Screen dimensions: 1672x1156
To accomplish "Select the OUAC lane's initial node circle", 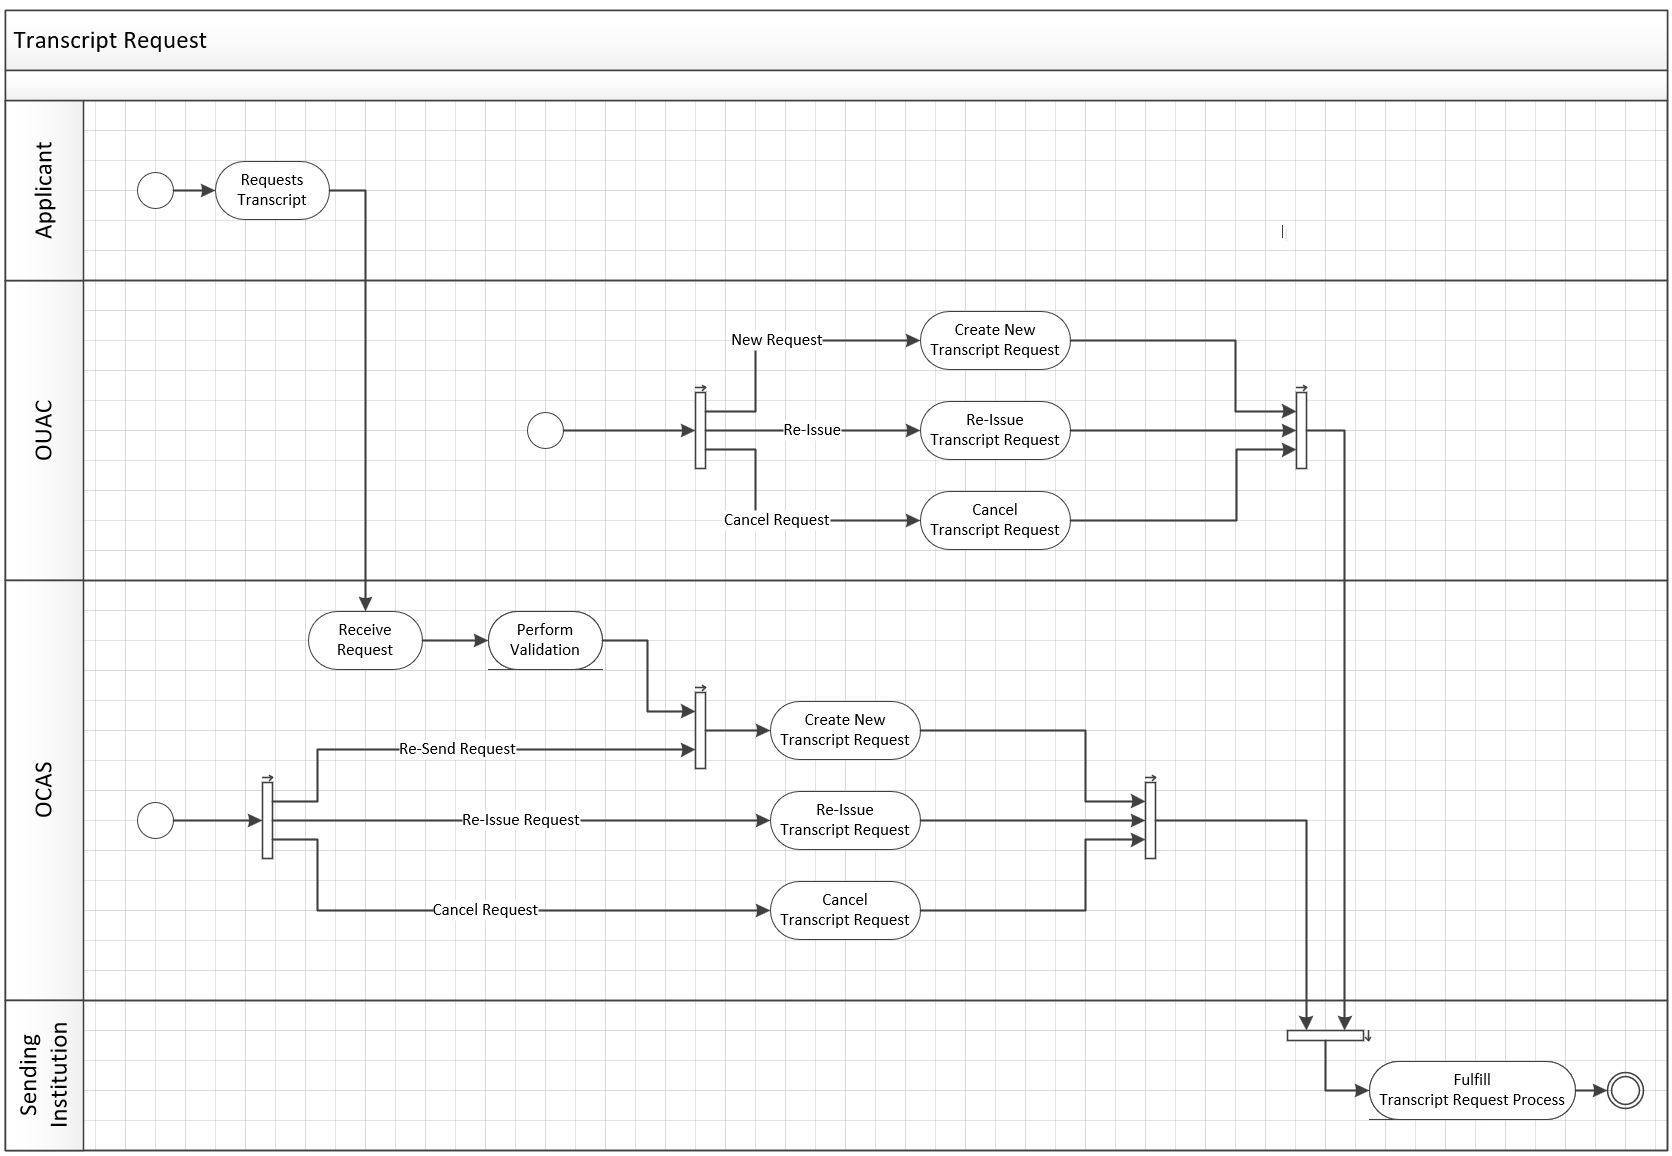I will pos(545,430).
